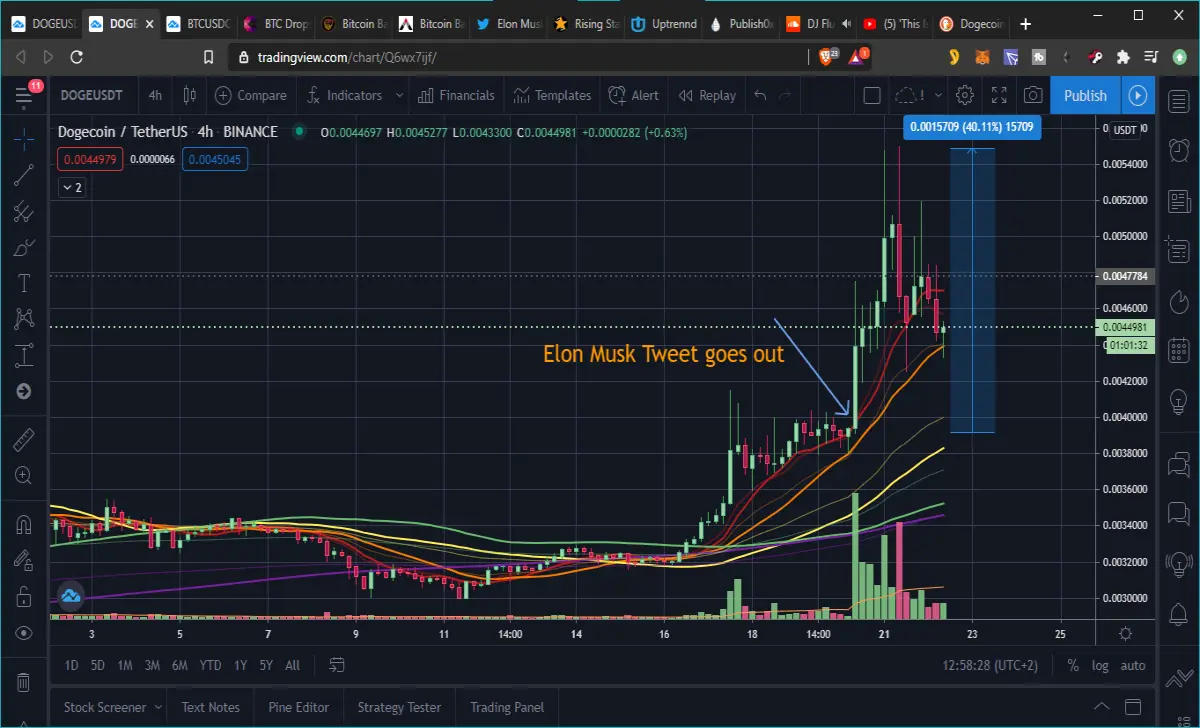Click the Publish button
The image size is (1200, 728).
1085,96
